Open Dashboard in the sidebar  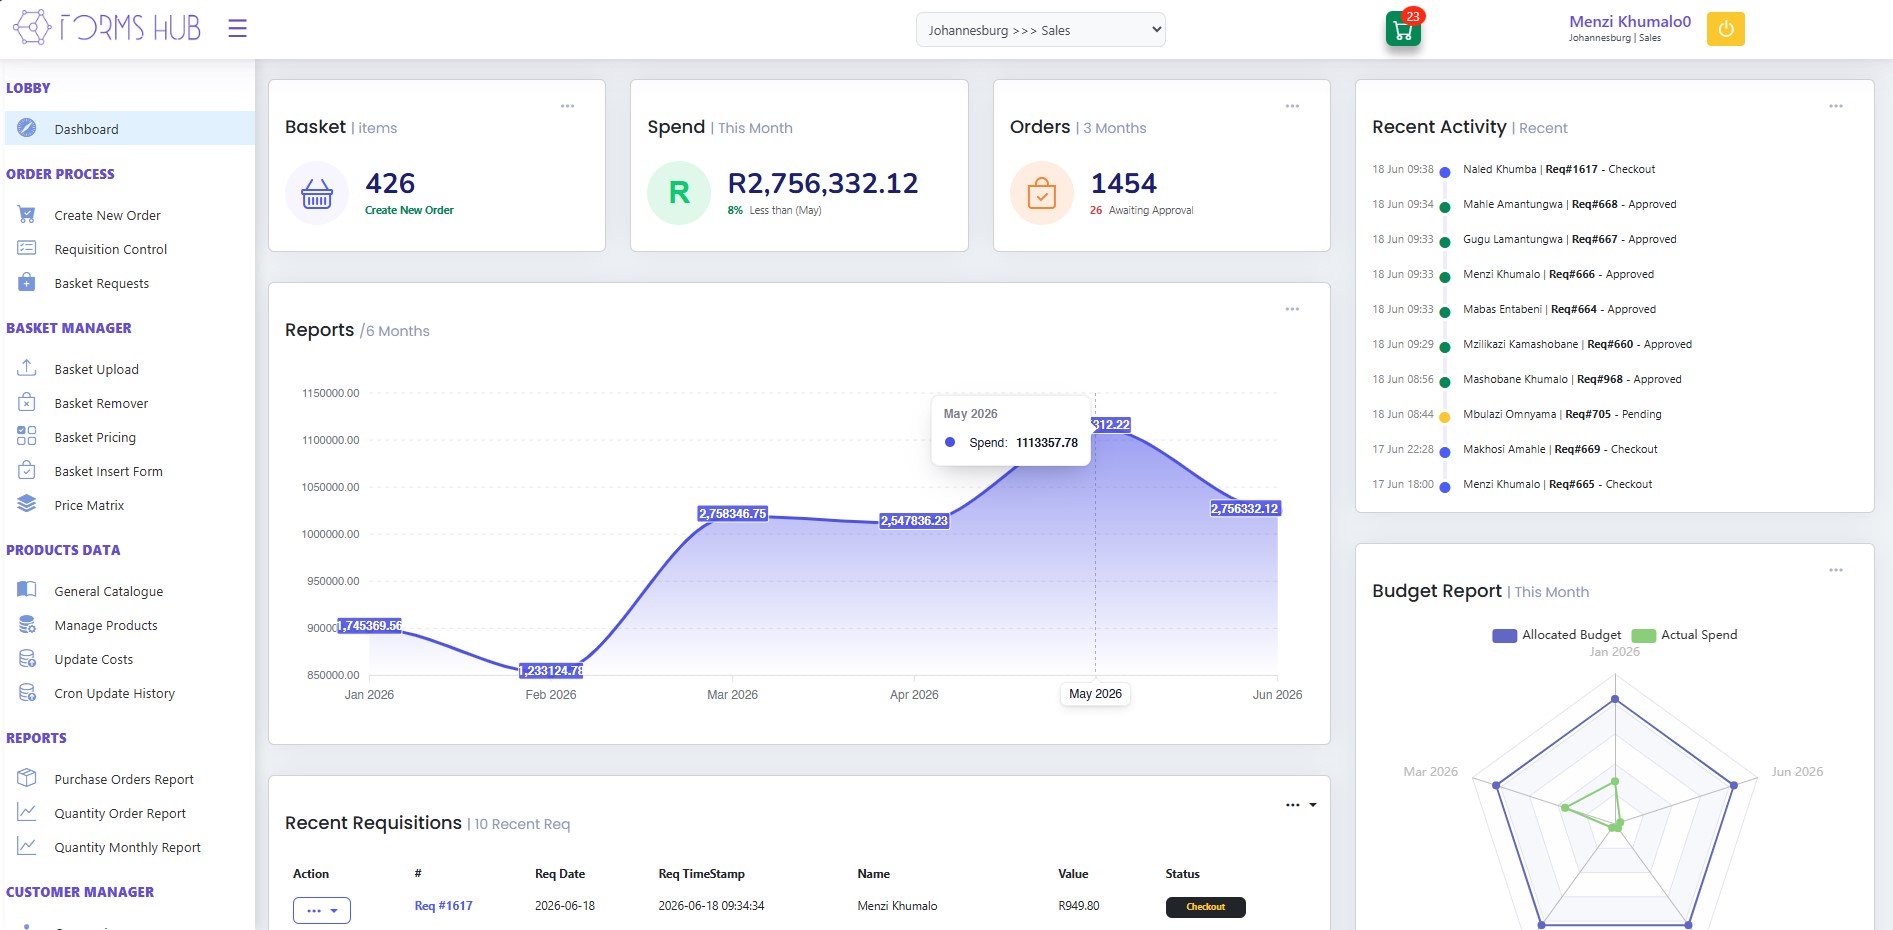coord(129,128)
